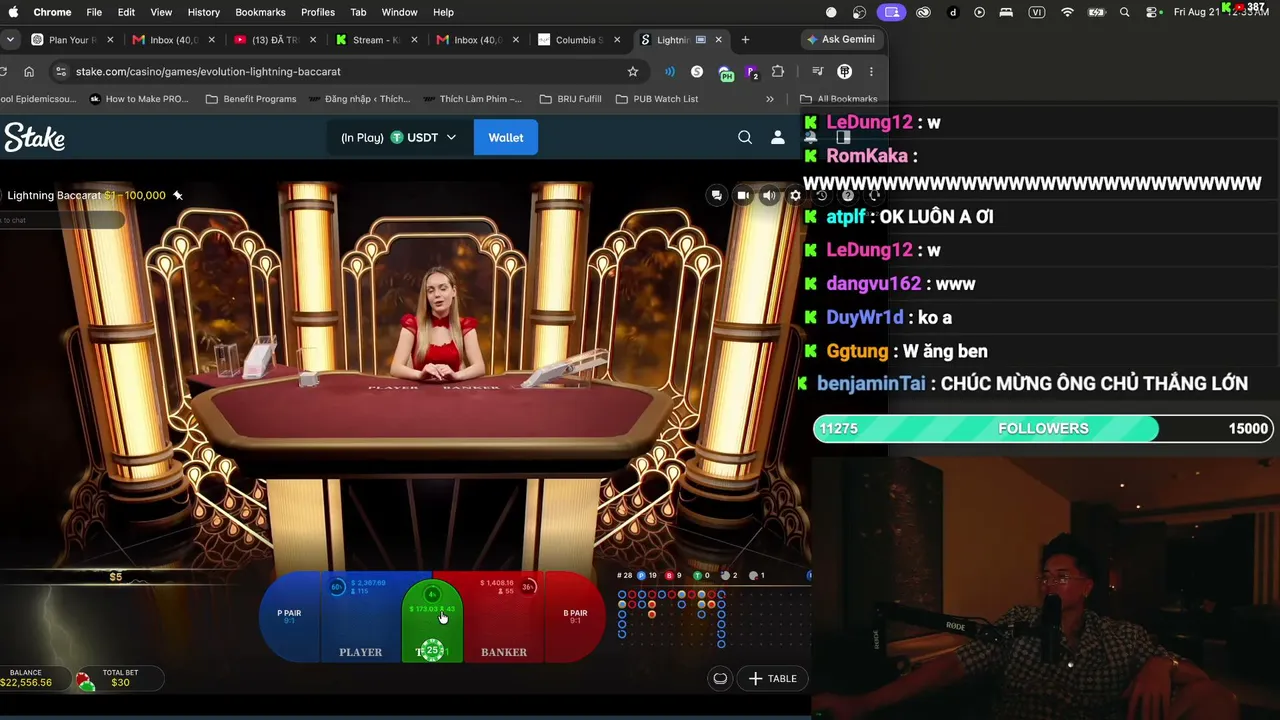Viewport: 1280px width, 720px height.
Task: Switch to the YouTube (13) tab
Action: (x=273, y=40)
